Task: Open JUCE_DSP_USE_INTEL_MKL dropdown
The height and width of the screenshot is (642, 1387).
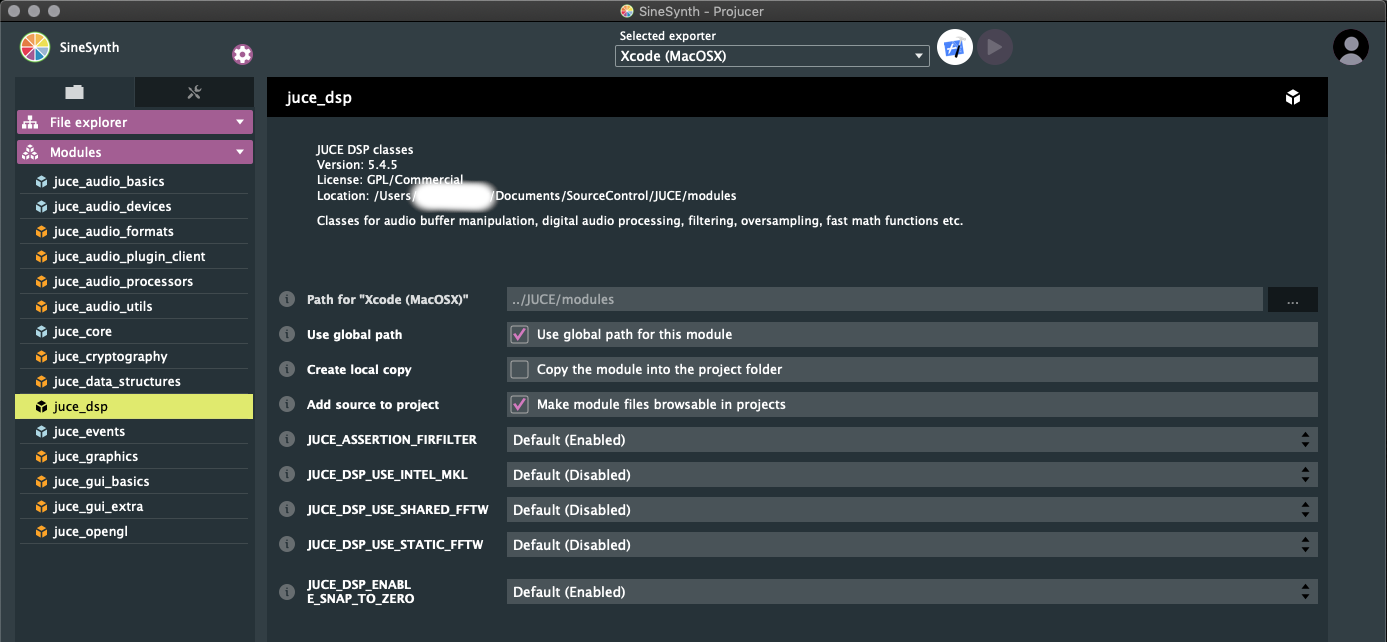Action: tap(912, 474)
